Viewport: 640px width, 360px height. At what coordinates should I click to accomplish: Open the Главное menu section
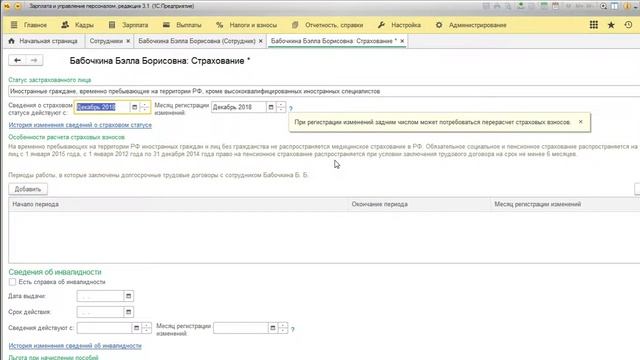[x=29, y=25]
